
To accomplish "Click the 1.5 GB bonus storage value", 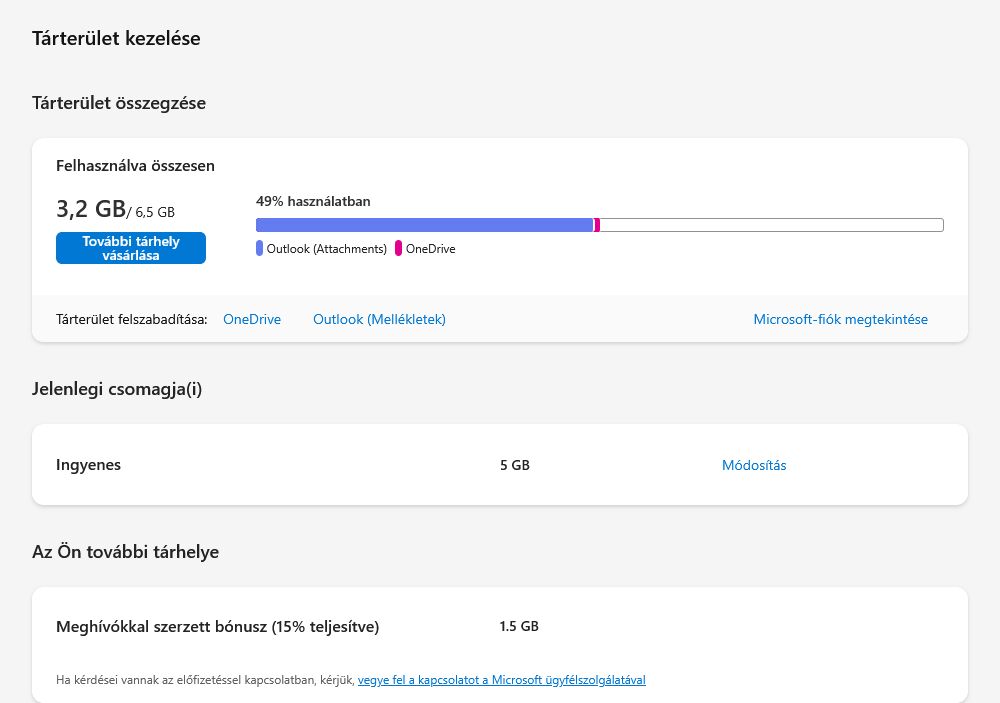I will [x=519, y=627].
